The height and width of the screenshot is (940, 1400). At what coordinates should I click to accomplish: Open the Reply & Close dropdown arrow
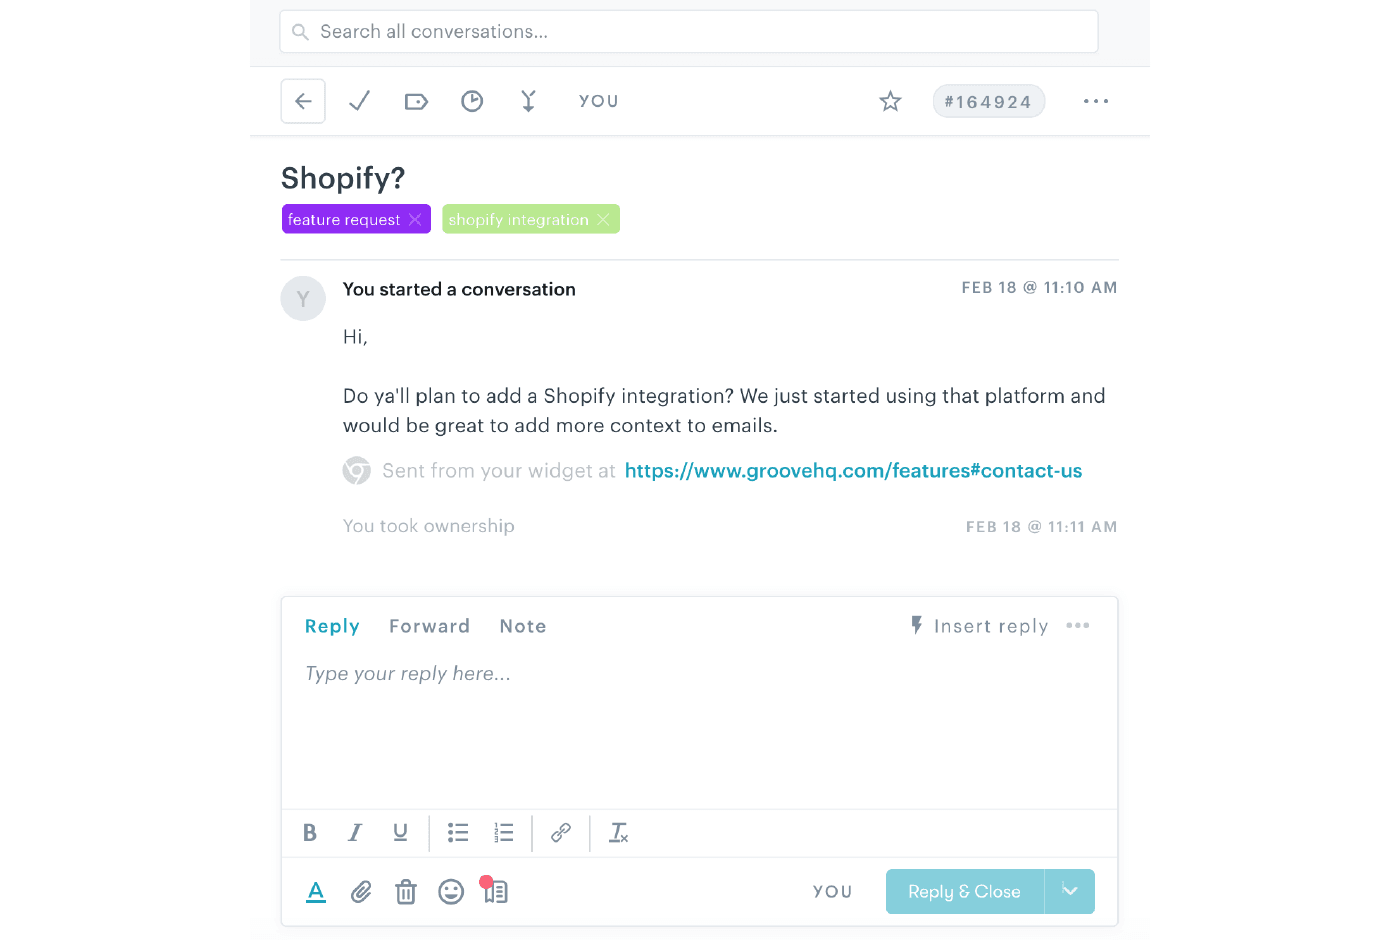(x=1070, y=891)
